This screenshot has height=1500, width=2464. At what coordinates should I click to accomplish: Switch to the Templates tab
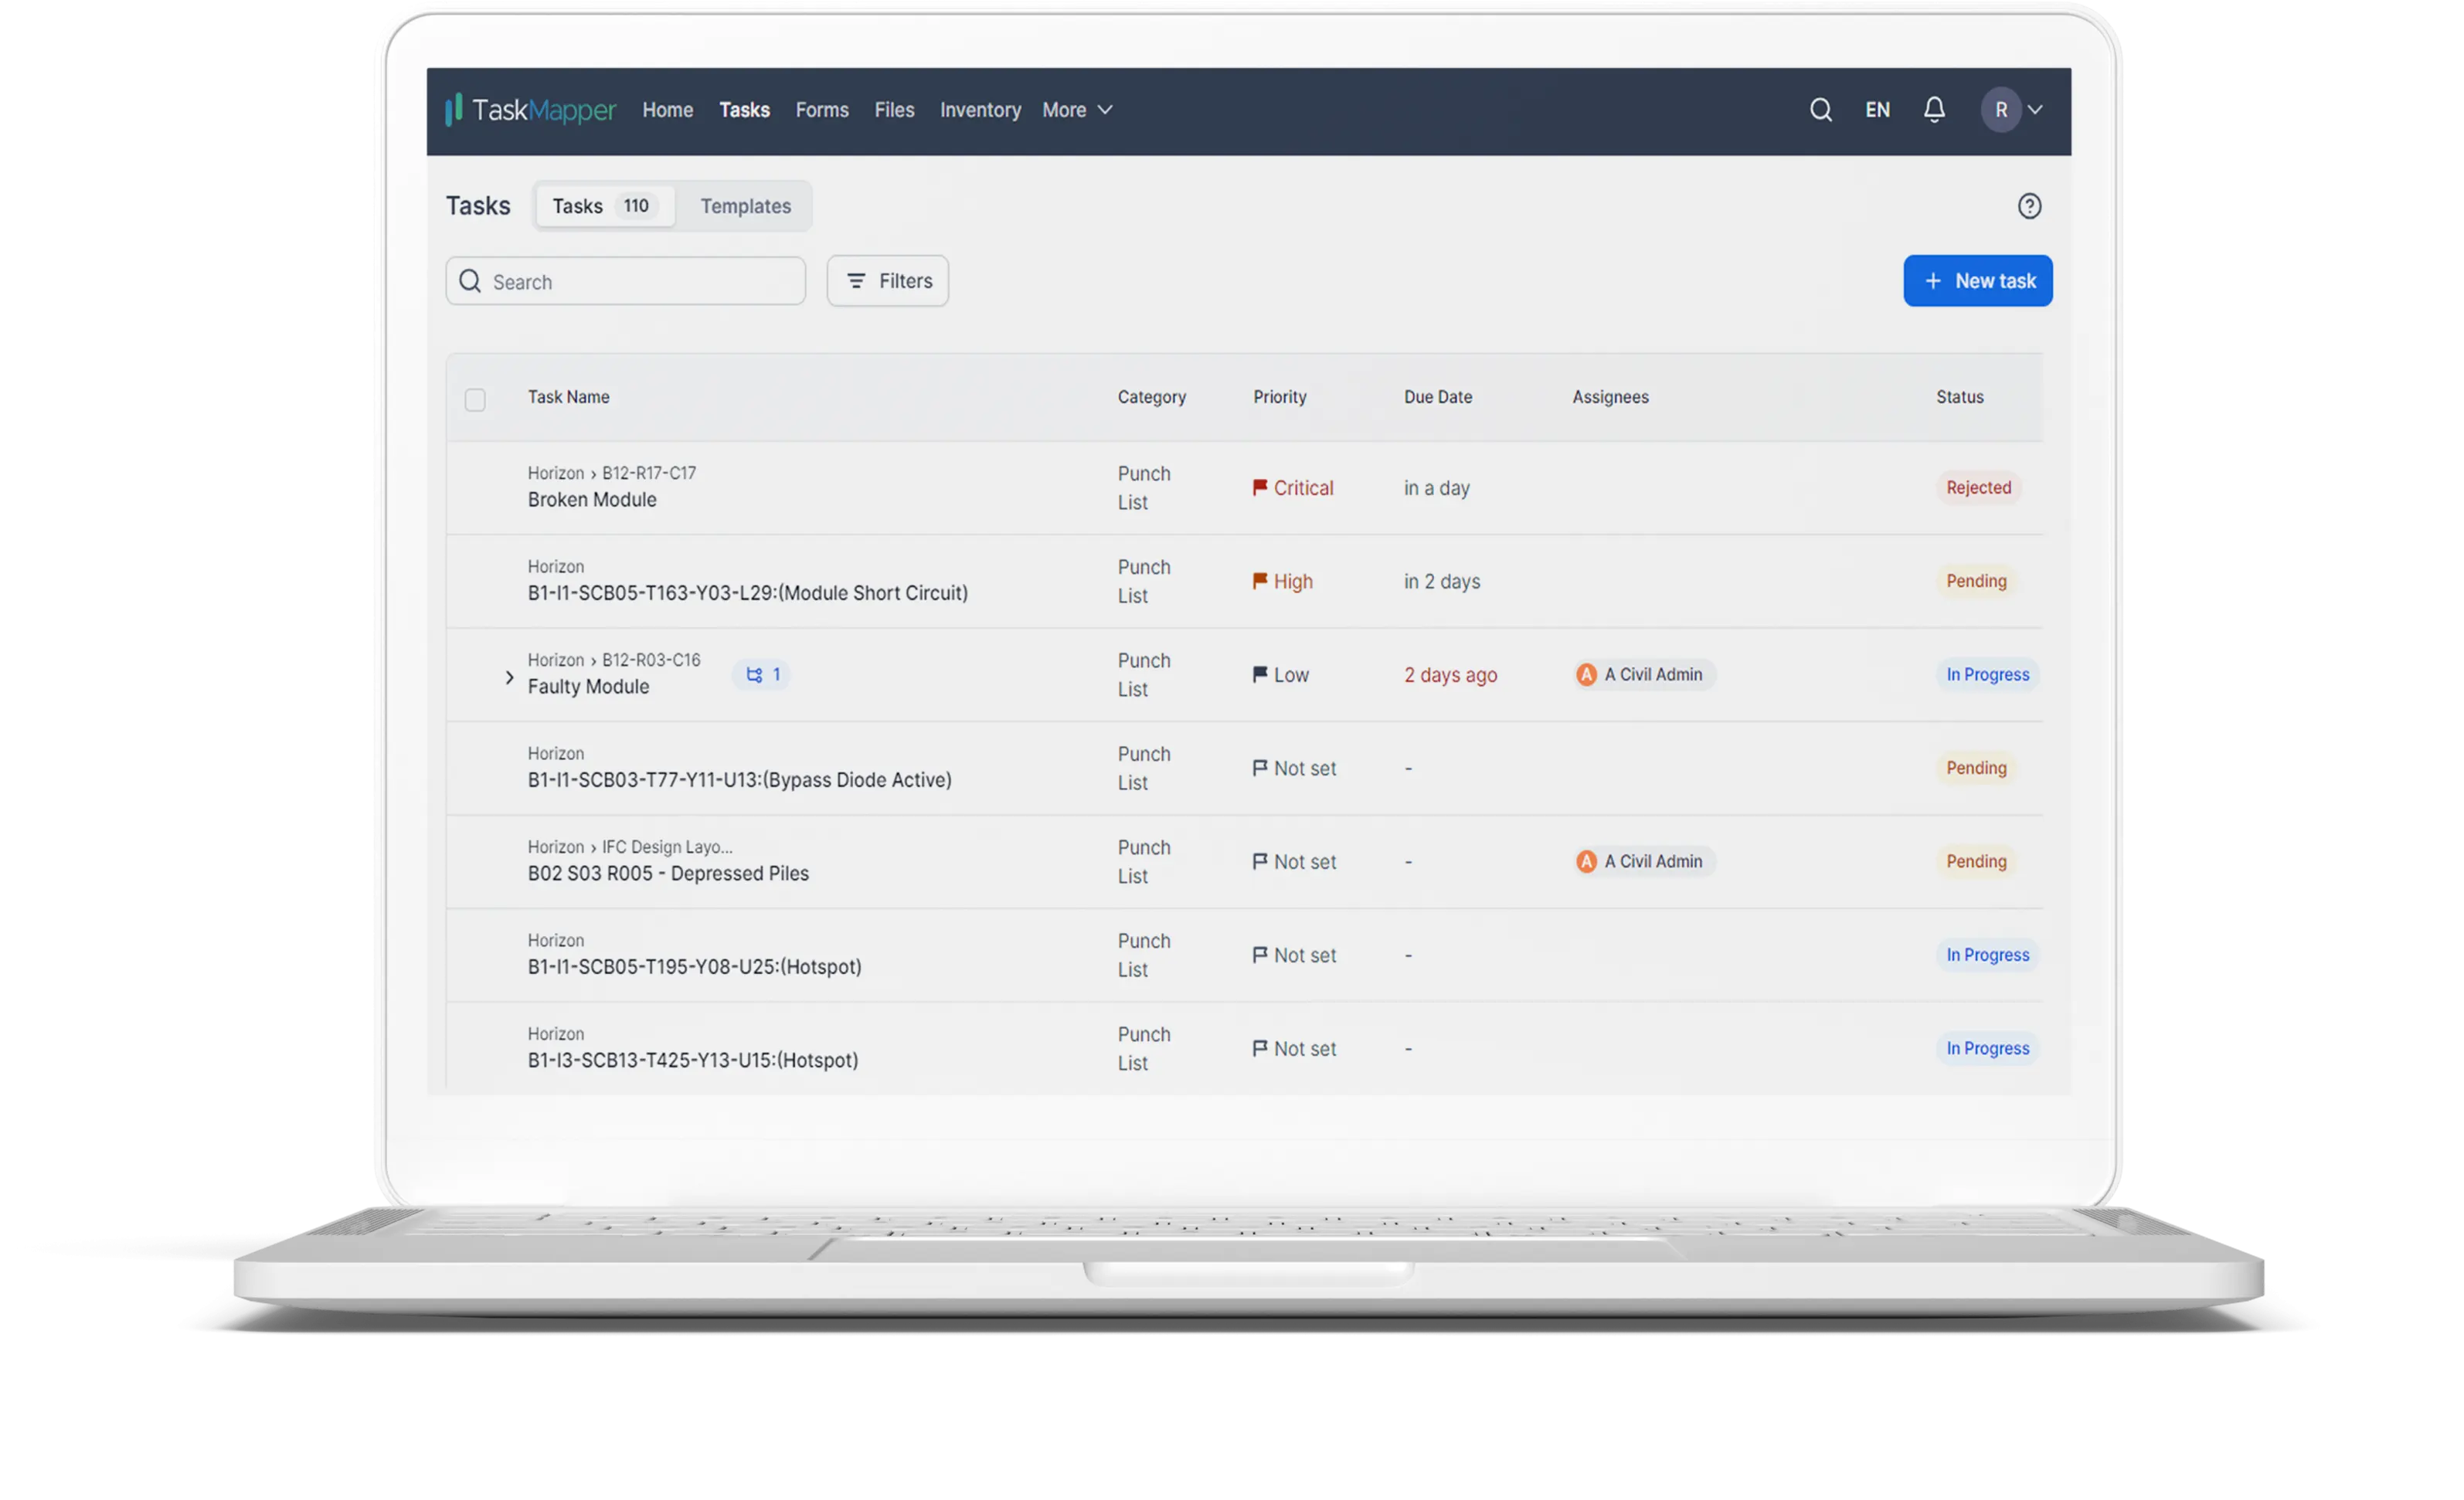[745, 206]
